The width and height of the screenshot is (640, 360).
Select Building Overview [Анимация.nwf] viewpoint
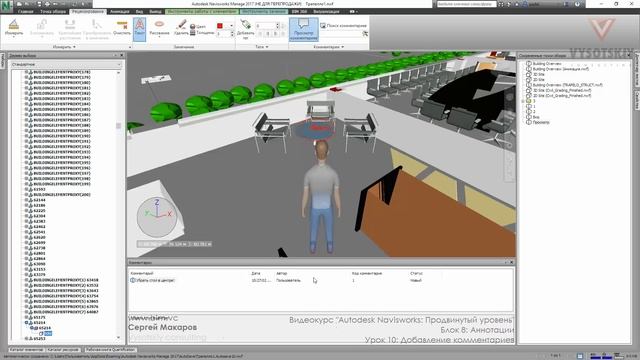(x=561, y=69)
